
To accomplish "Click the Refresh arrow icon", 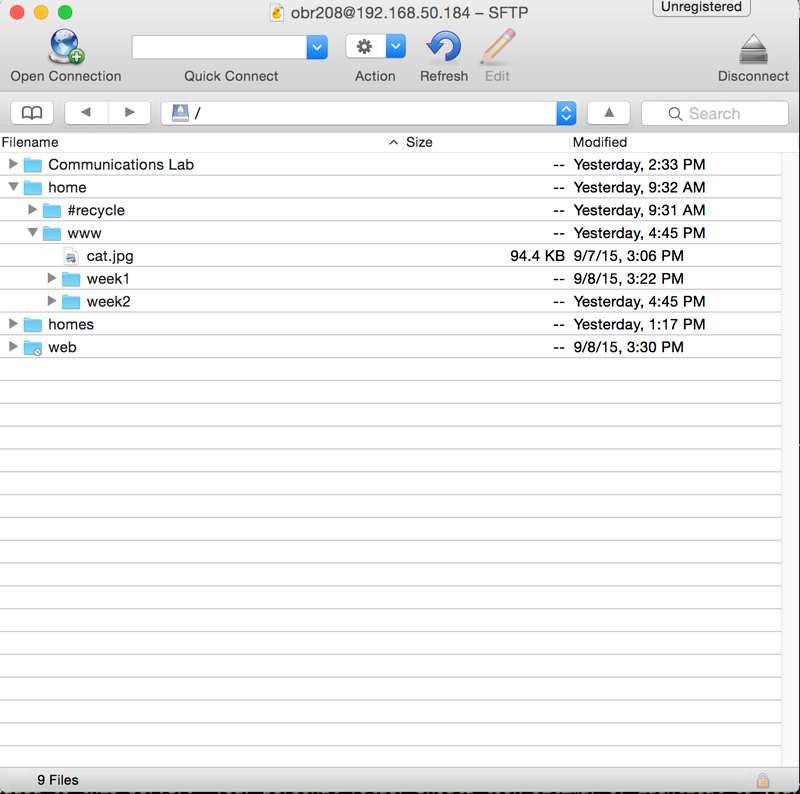I will (443, 47).
